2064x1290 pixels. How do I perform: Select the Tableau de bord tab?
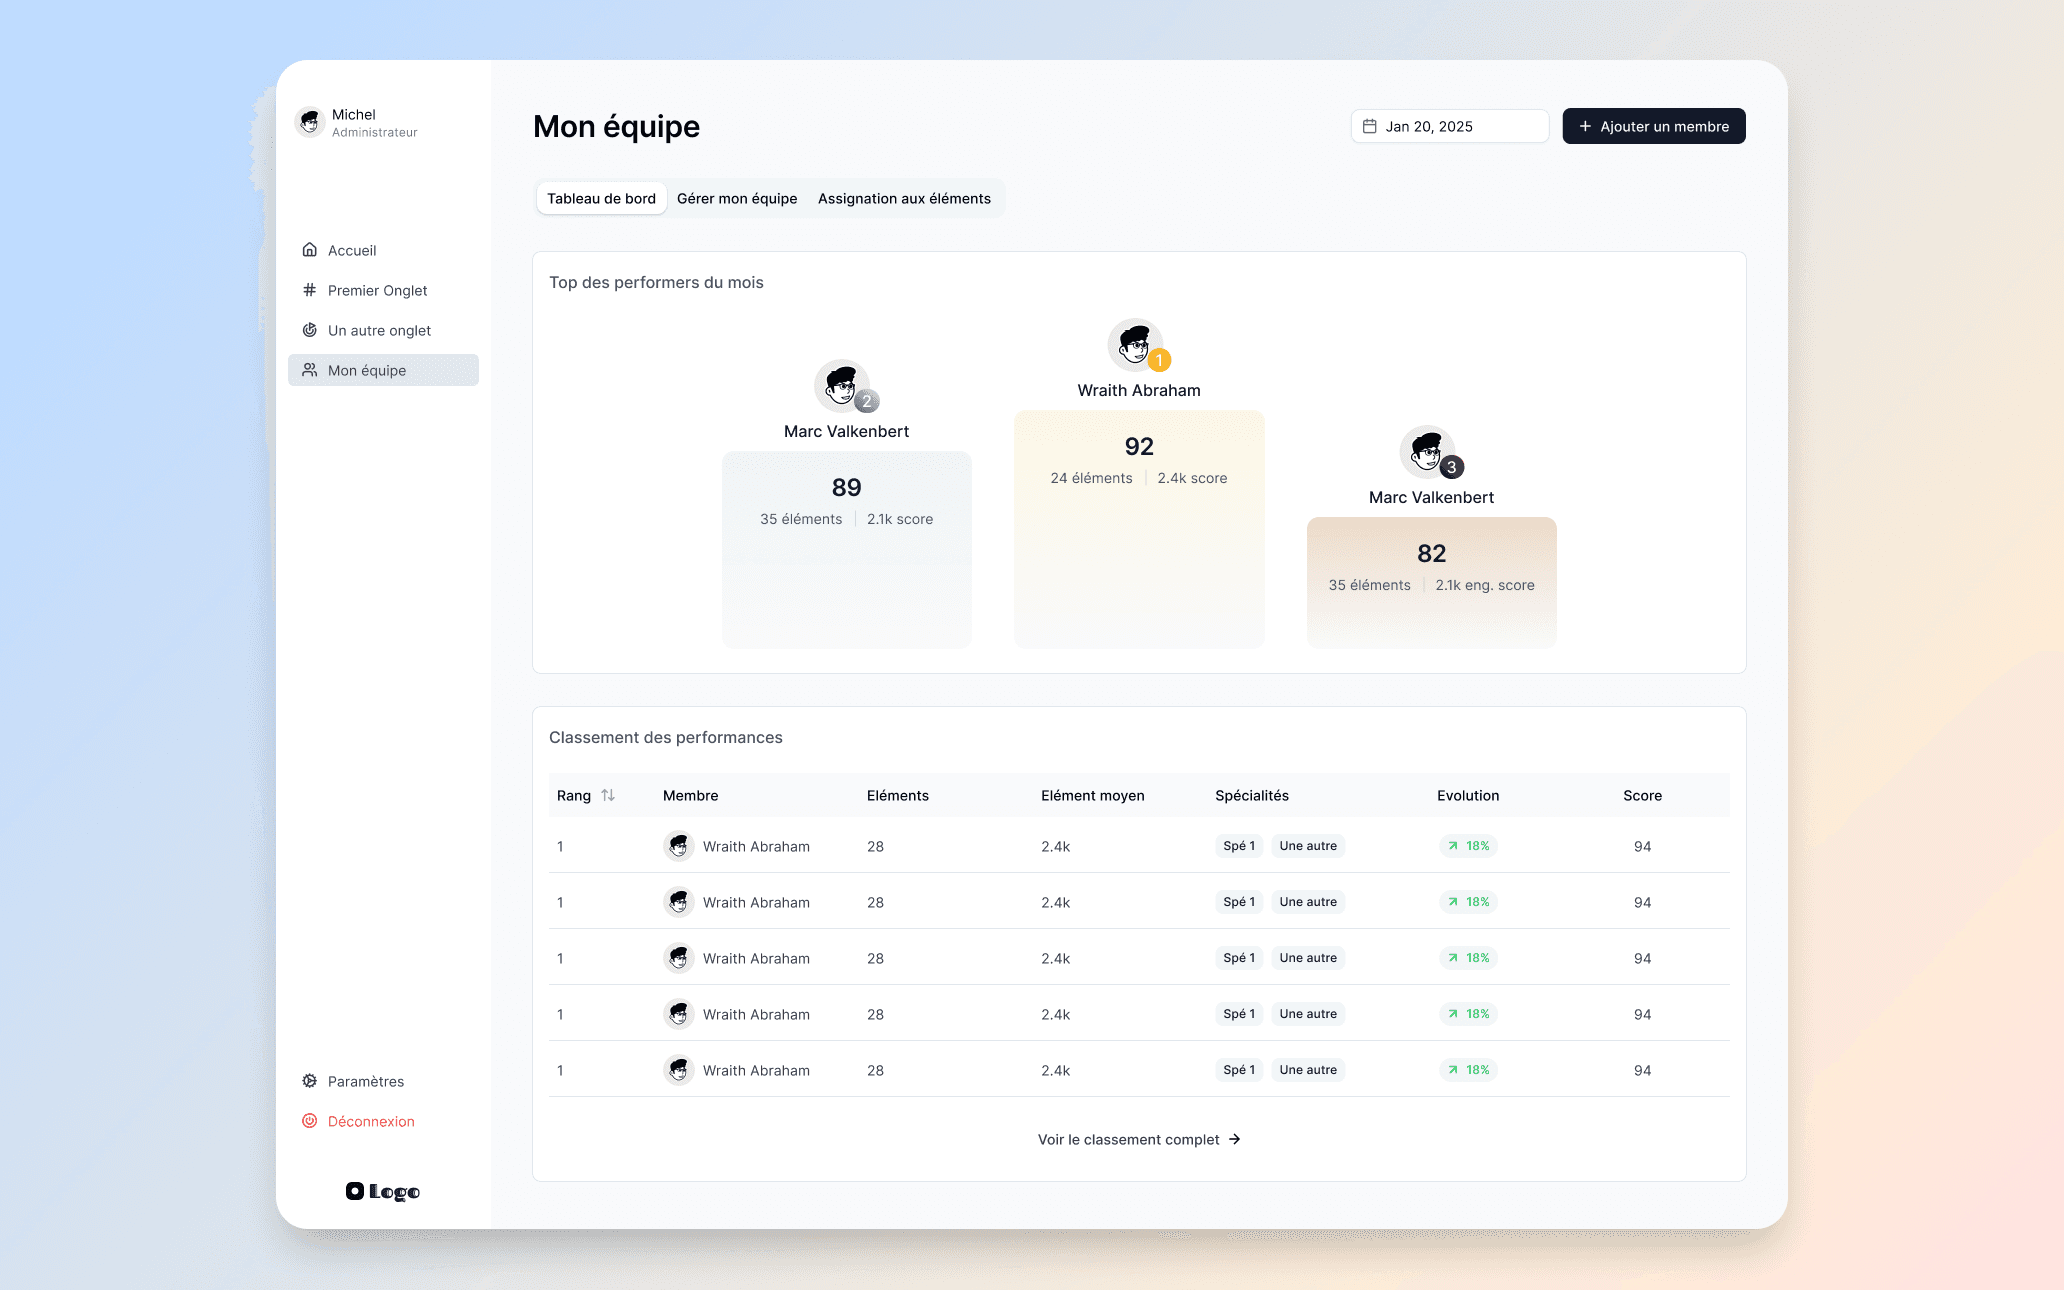pyautogui.click(x=601, y=198)
